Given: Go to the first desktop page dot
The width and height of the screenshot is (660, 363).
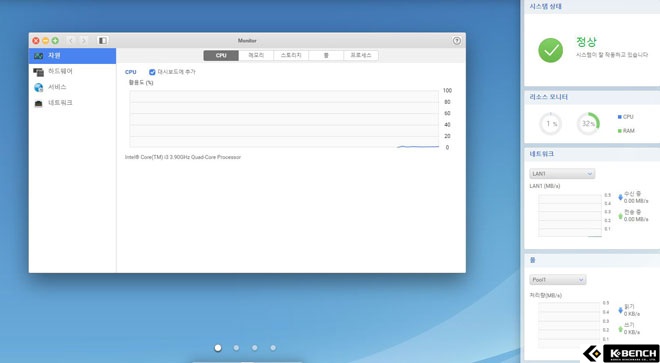Looking at the screenshot, I should coord(218,348).
